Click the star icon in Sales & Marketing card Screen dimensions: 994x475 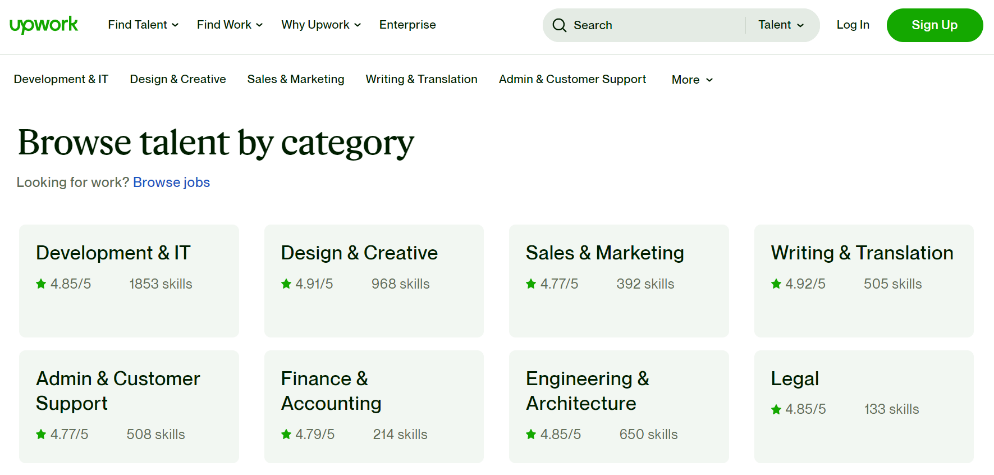pos(531,284)
